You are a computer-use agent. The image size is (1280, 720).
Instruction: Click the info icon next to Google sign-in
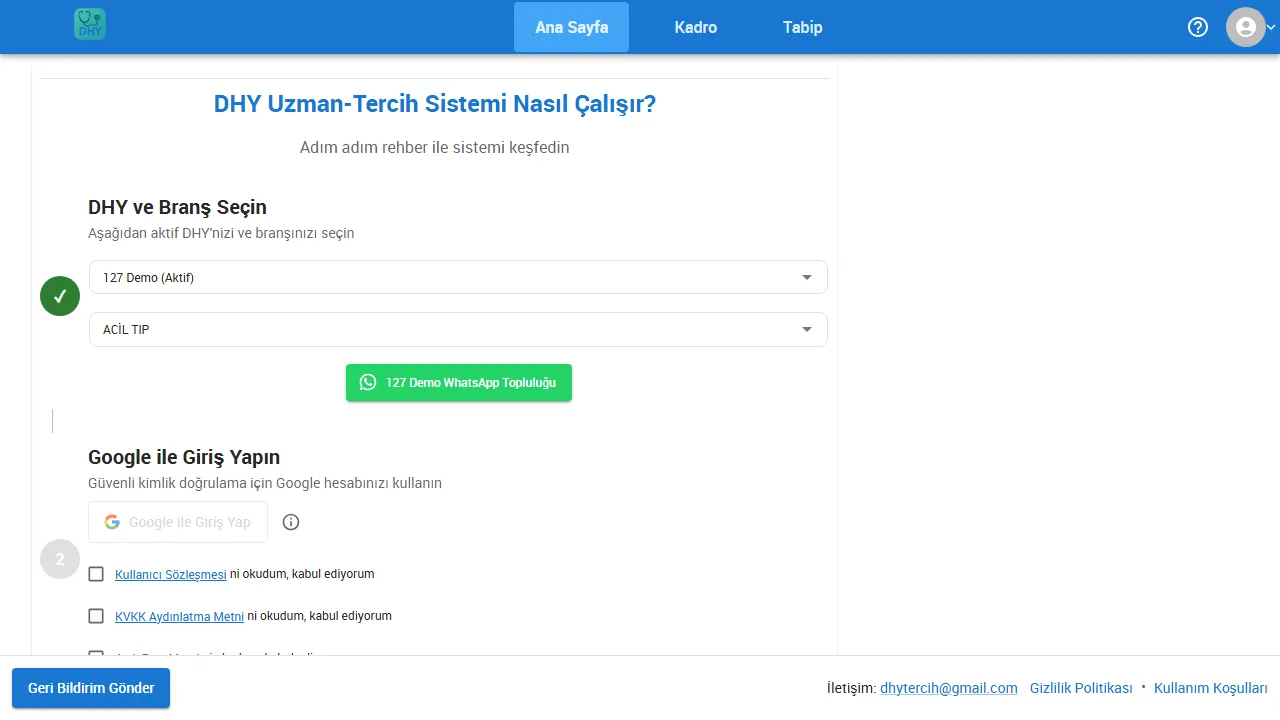point(290,521)
